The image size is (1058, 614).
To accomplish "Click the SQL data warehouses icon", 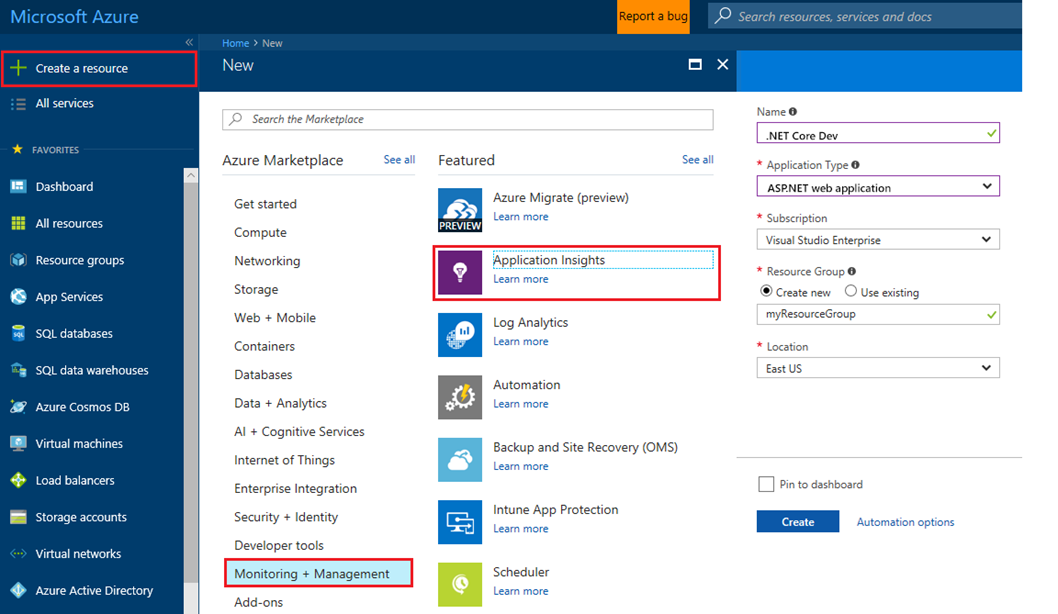I will [18, 370].
